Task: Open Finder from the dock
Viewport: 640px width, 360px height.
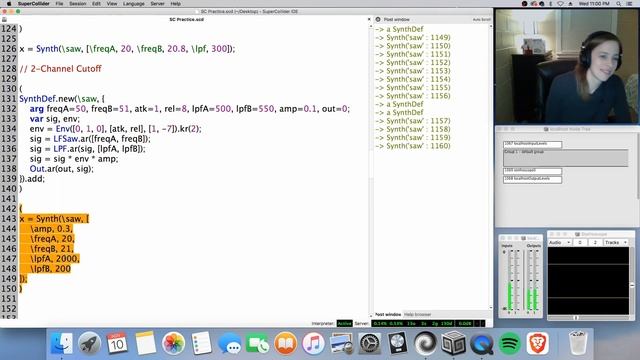Action: click(62, 343)
